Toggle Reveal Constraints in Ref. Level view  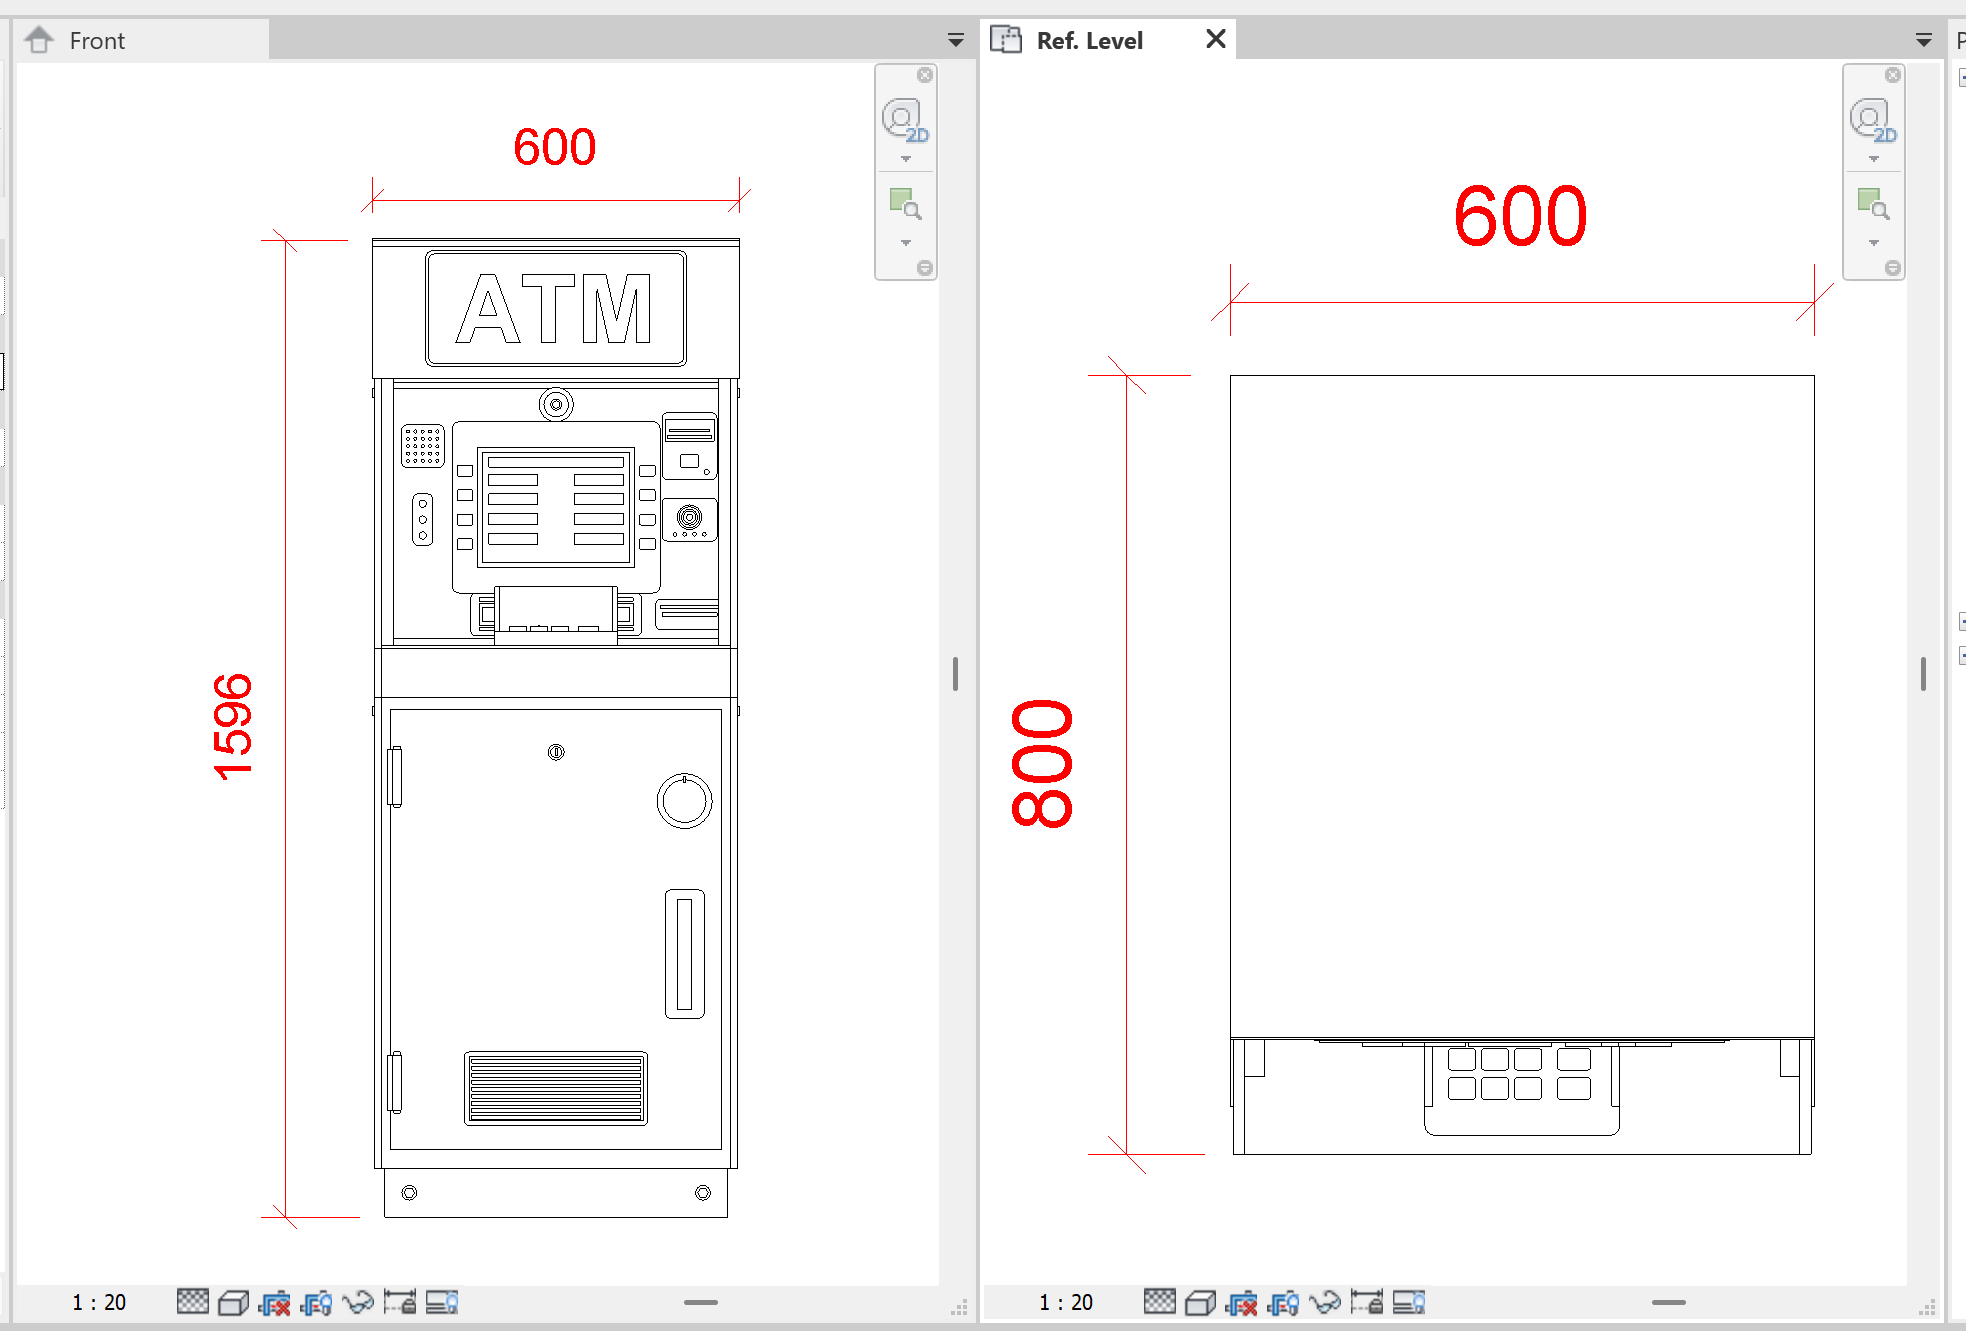(1367, 1302)
